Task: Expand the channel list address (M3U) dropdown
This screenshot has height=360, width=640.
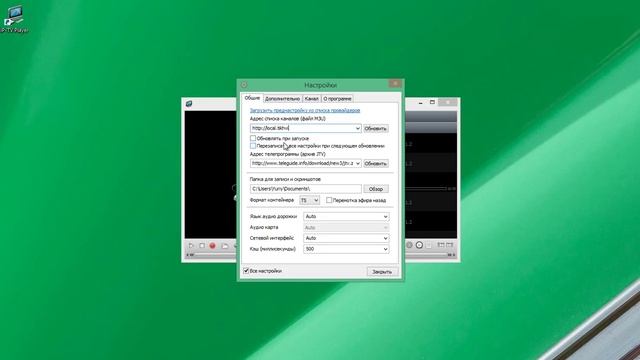Action: point(358,128)
